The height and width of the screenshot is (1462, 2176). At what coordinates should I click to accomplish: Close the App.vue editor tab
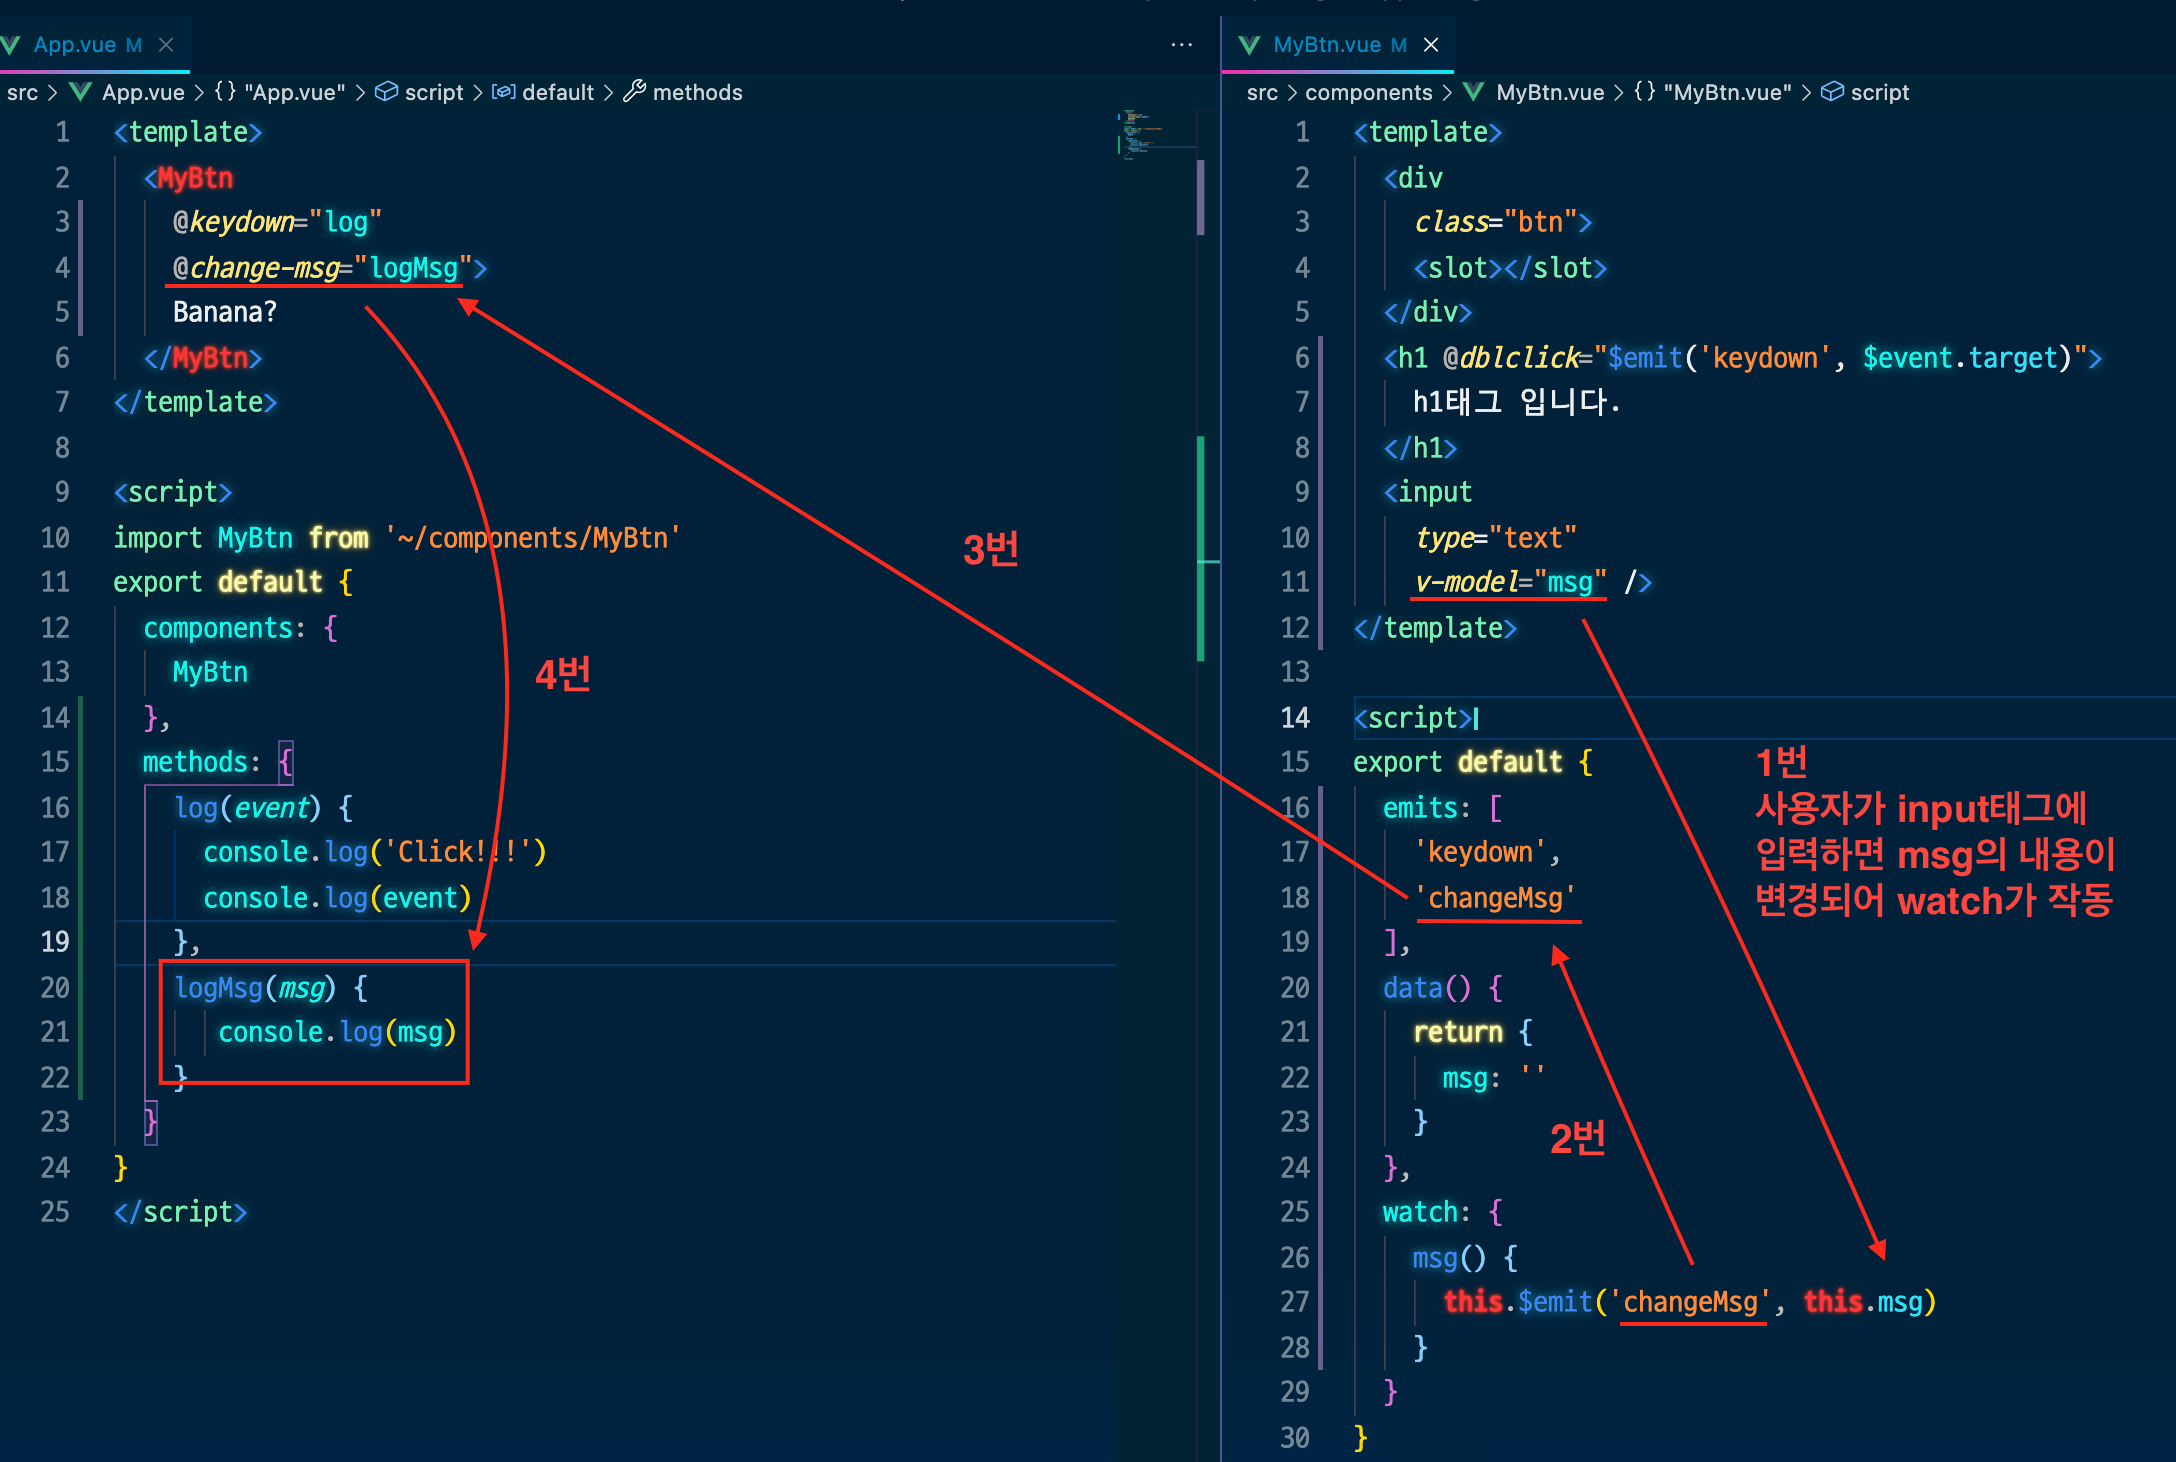click(166, 45)
